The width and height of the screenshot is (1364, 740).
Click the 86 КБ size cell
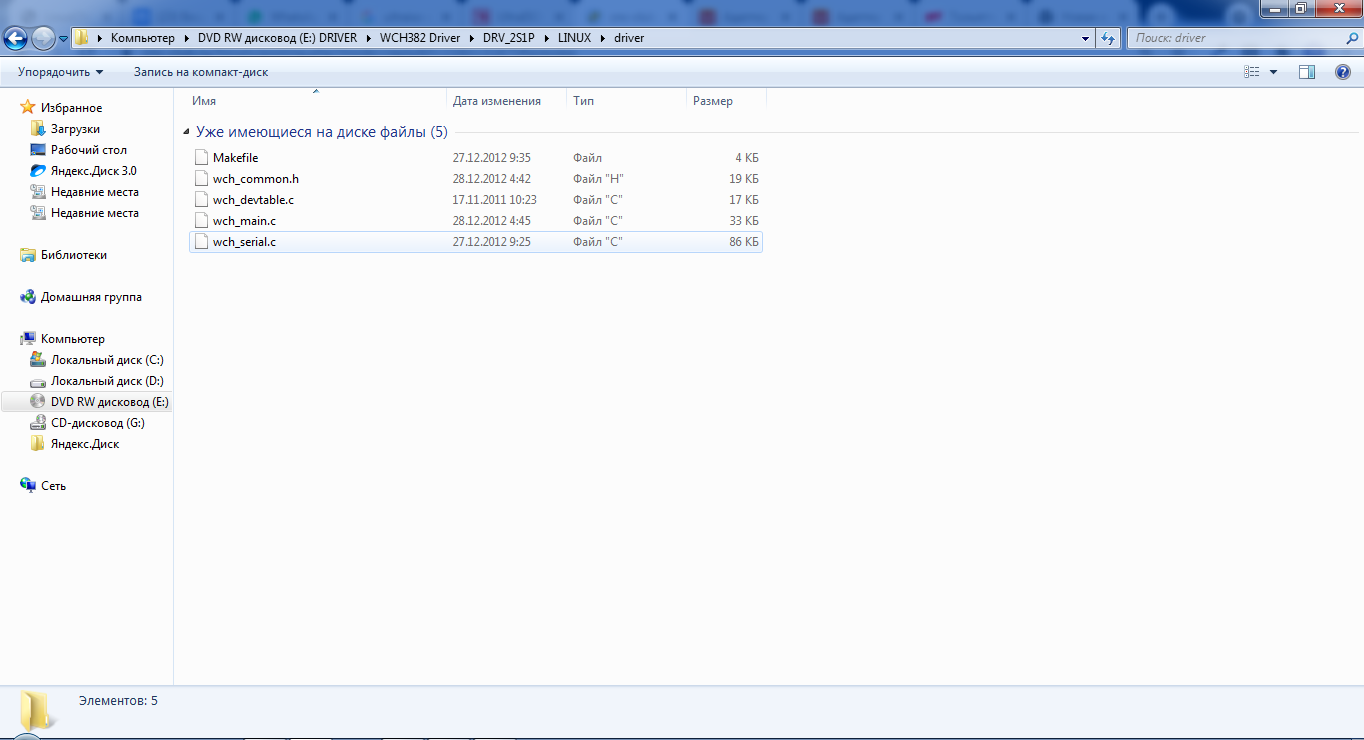tap(744, 242)
